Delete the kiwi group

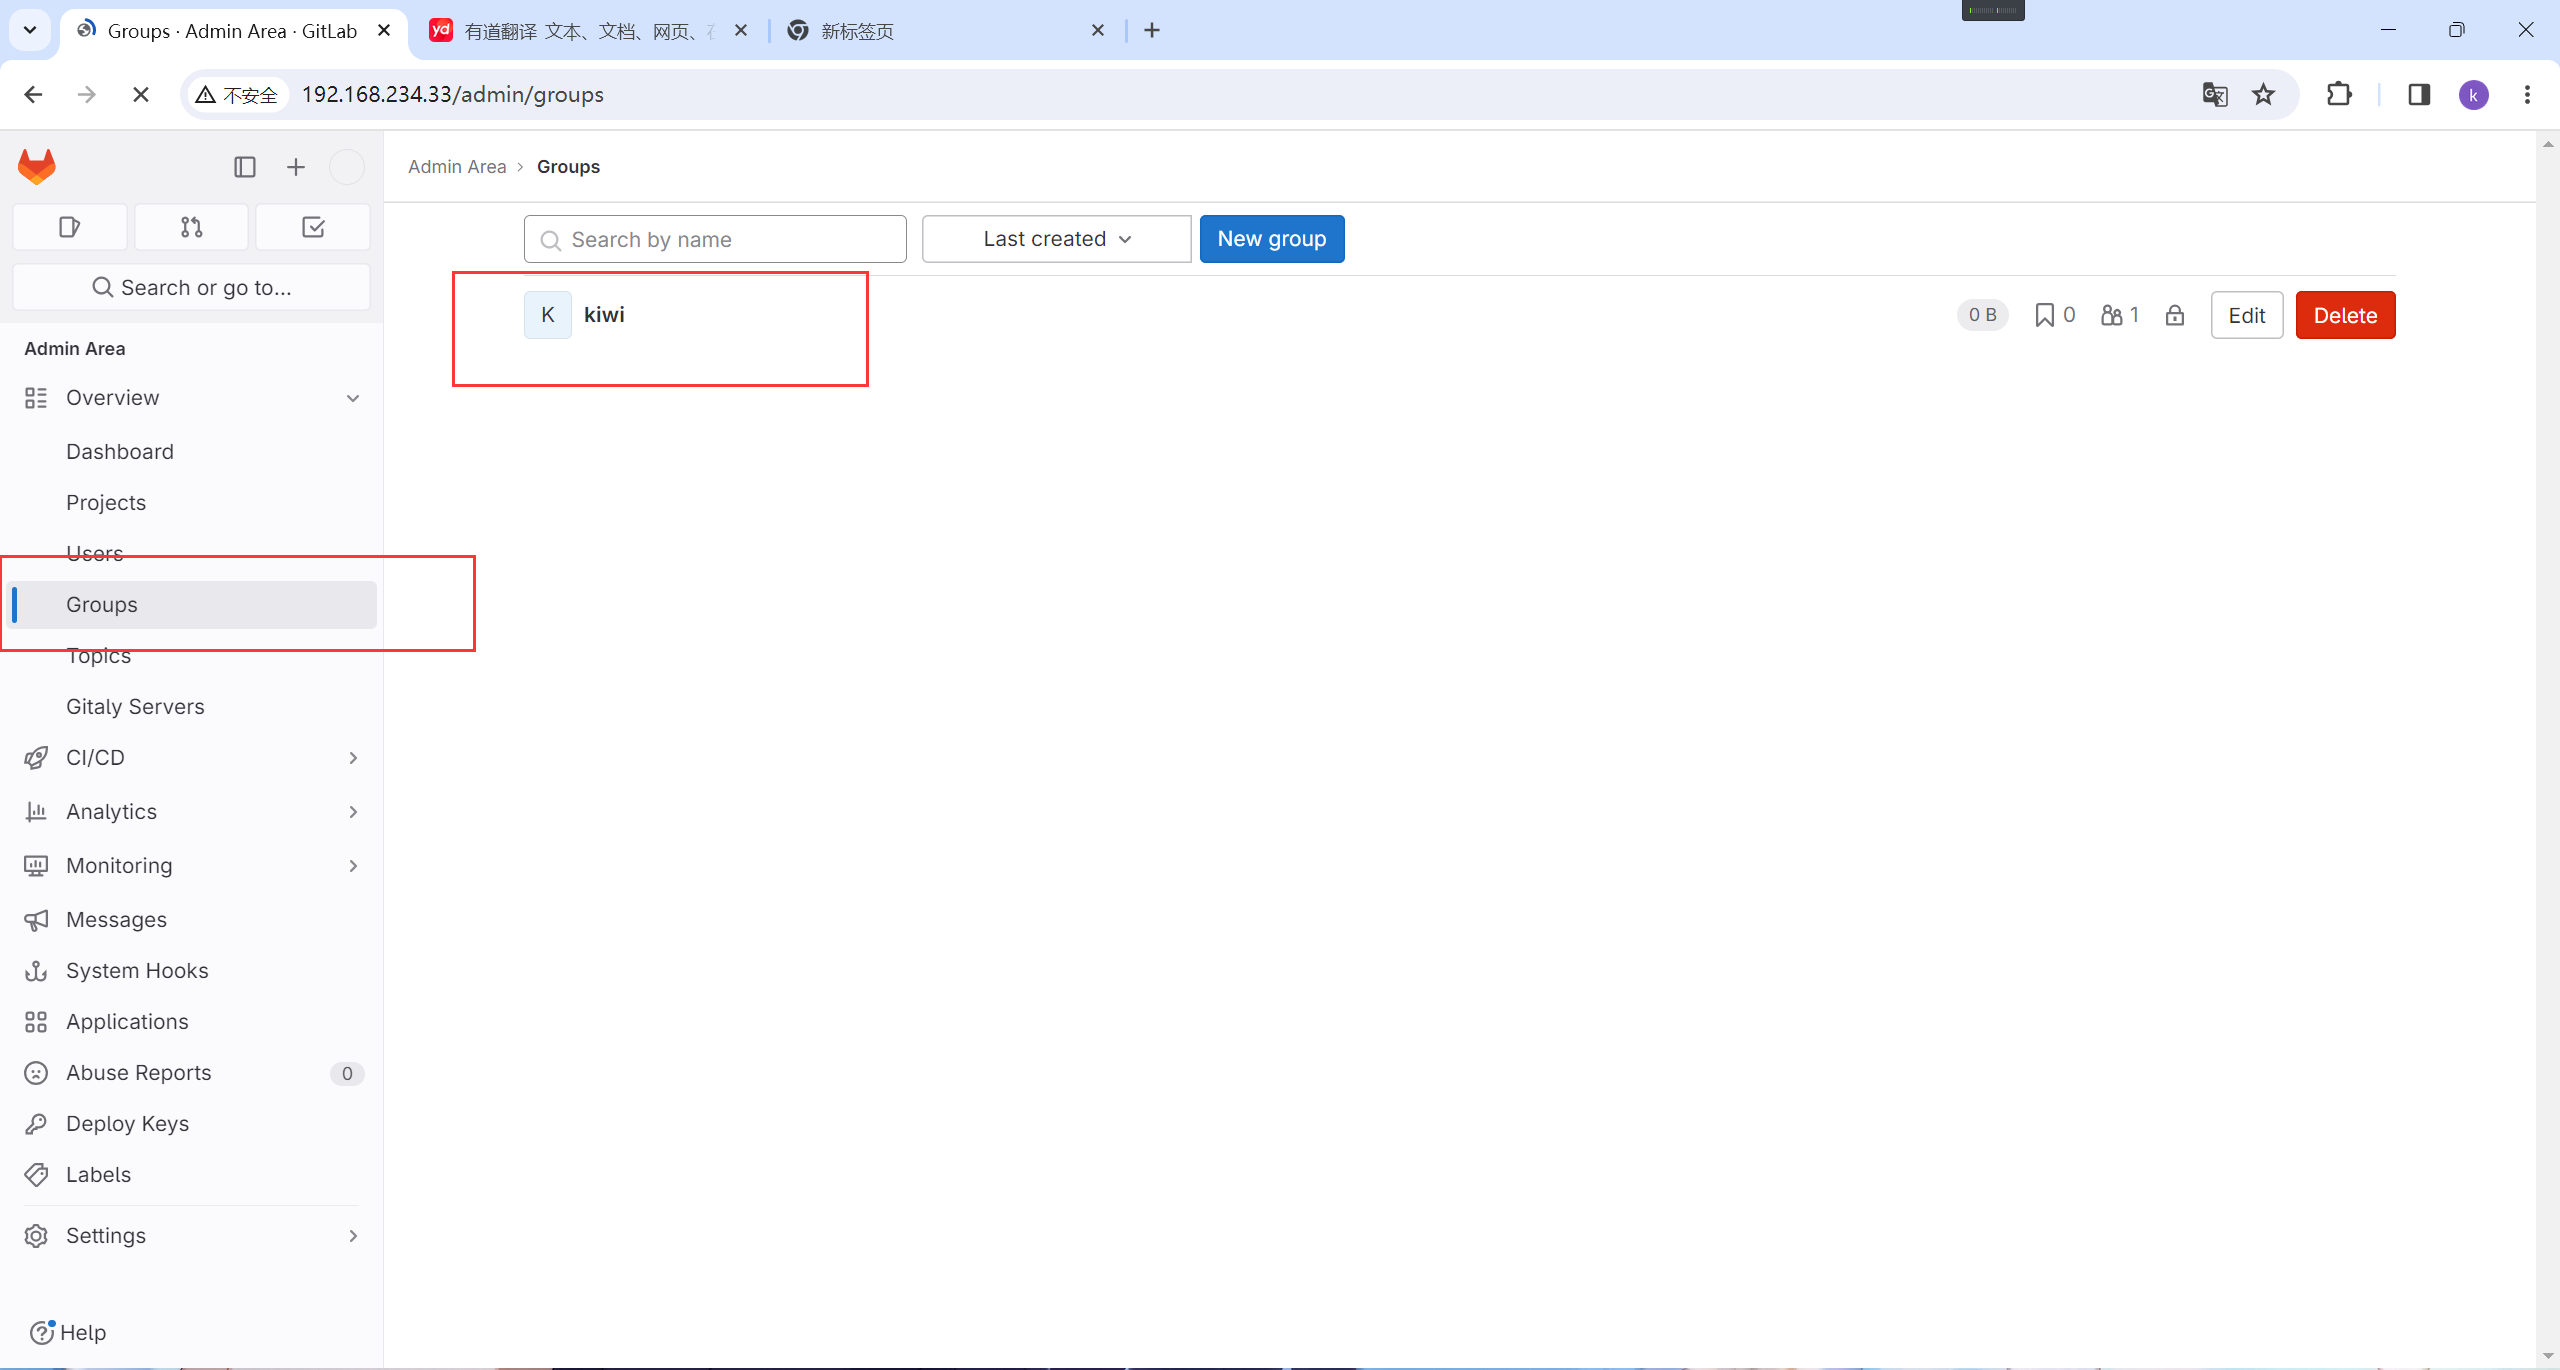[x=2344, y=316]
